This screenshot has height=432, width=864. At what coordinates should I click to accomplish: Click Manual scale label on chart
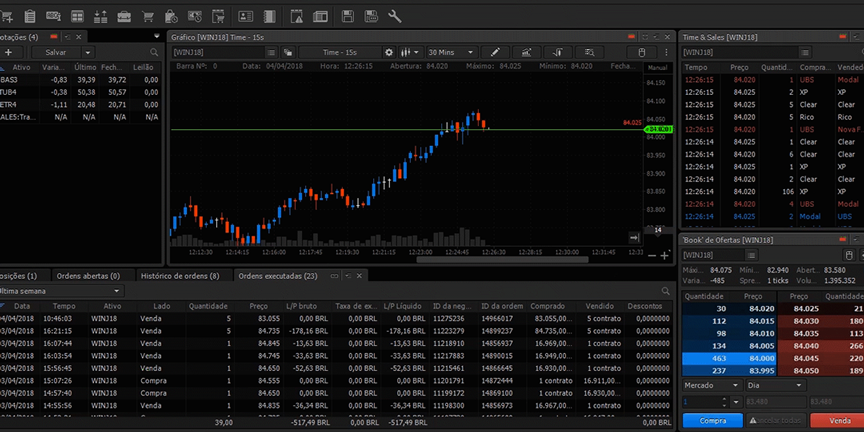657,68
